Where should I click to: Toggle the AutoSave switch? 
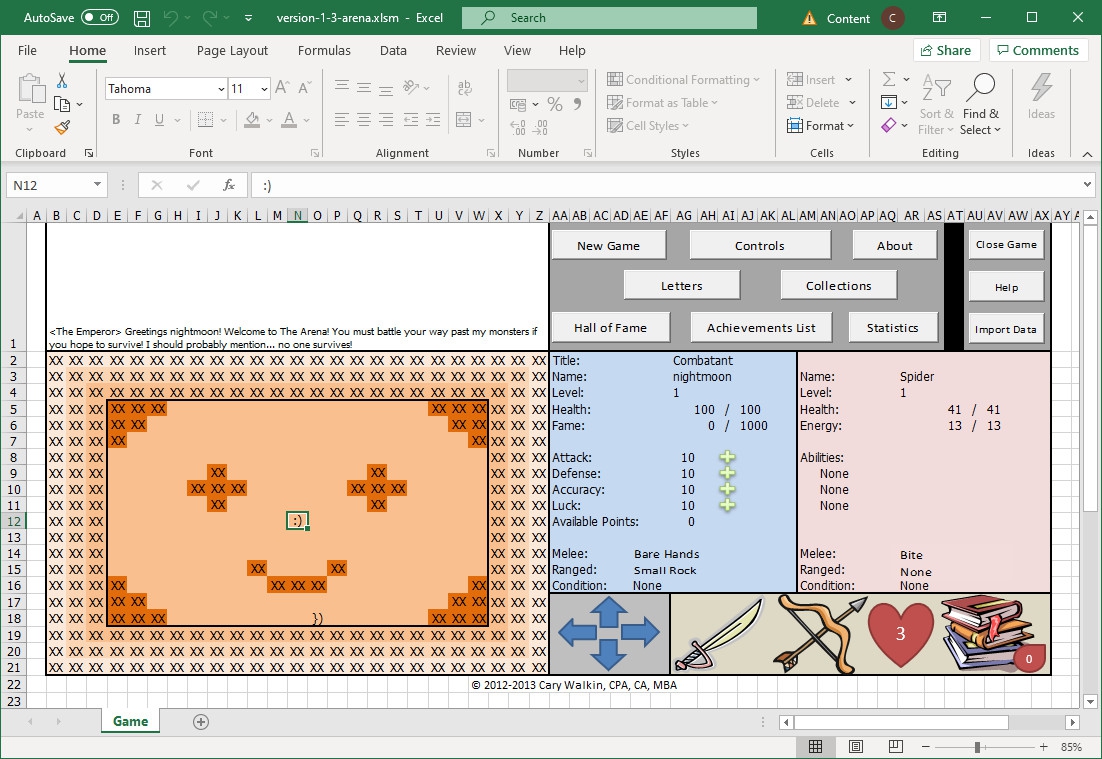pyautogui.click(x=99, y=18)
